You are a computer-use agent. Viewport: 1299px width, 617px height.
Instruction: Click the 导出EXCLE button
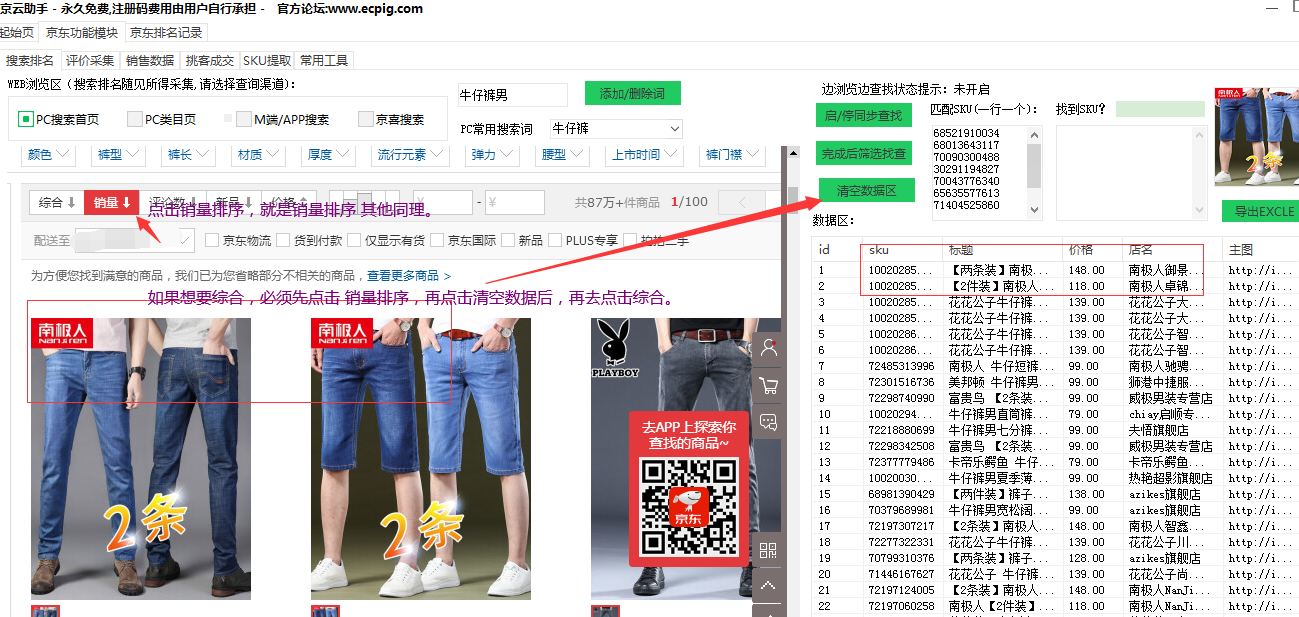click(1261, 211)
